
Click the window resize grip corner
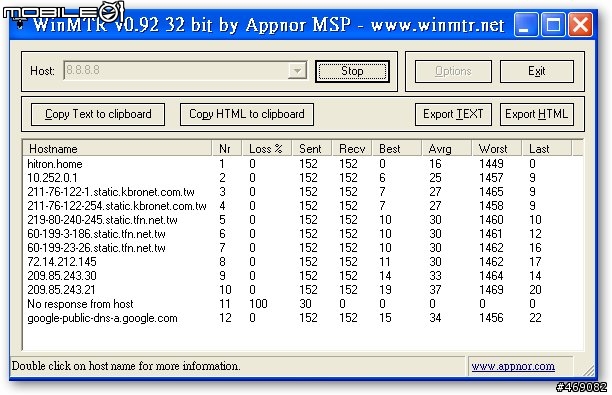pyautogui.click(x=588, y=370)
